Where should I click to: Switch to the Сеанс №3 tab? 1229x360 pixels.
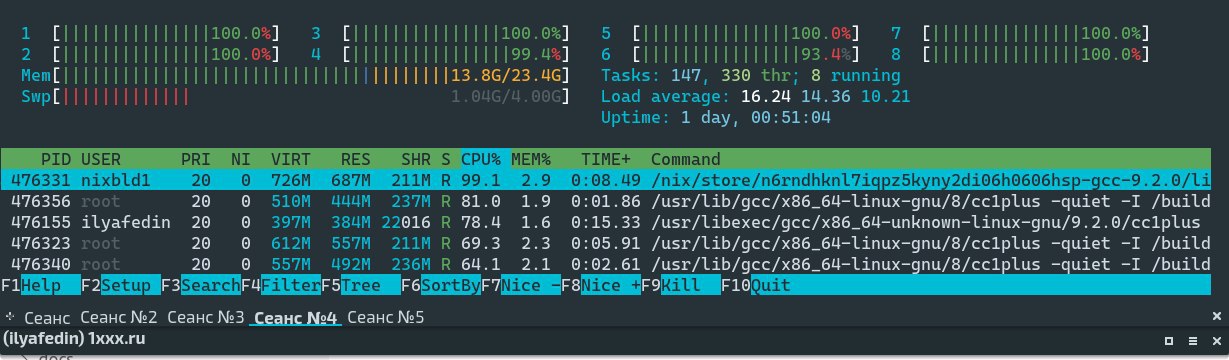[x=206, y=318]
